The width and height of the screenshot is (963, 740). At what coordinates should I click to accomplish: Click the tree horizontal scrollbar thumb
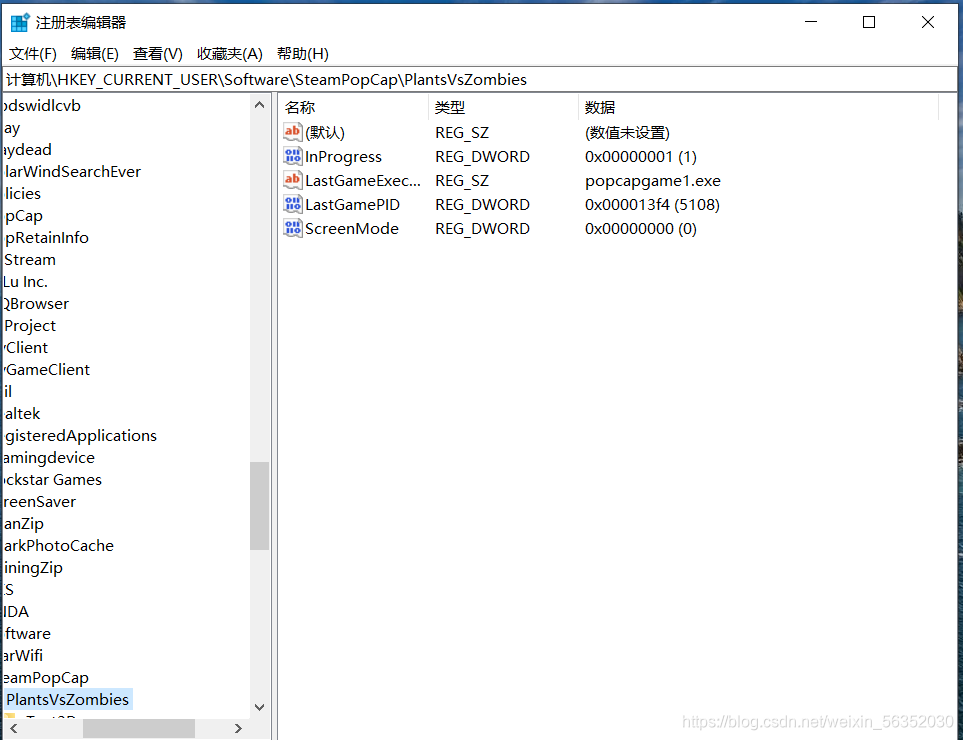(x=139, y=728)
